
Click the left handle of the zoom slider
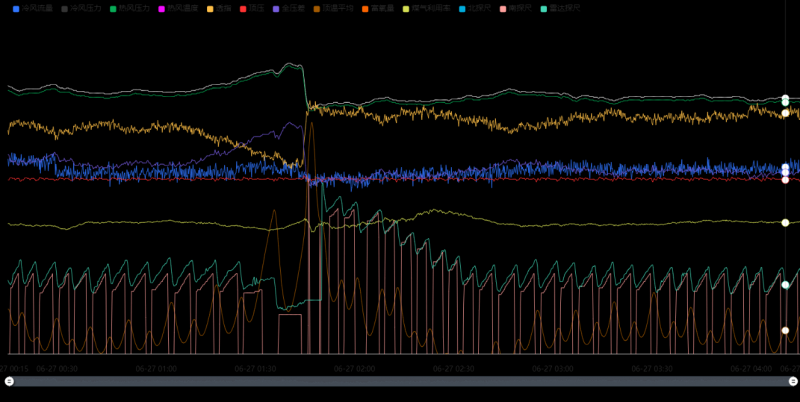[9, 381]
